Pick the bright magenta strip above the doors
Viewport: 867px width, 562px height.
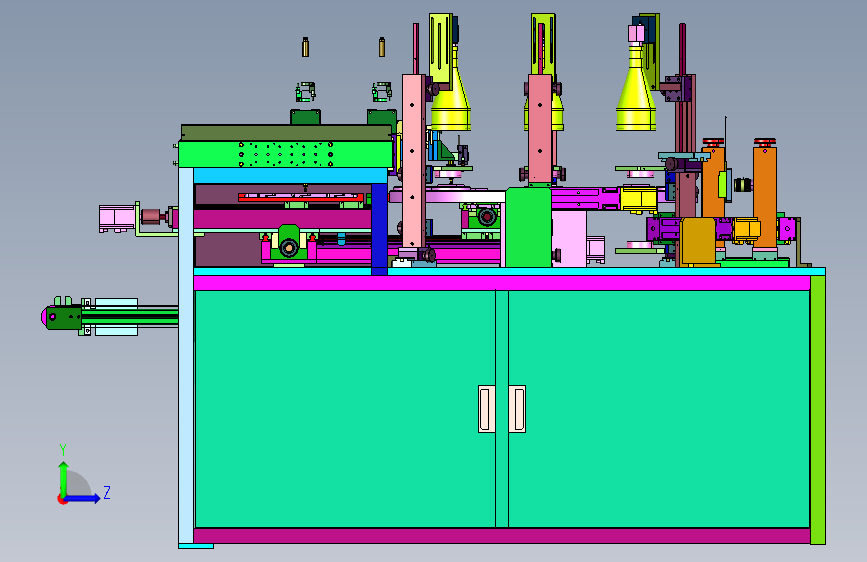(x=502, y=283)
